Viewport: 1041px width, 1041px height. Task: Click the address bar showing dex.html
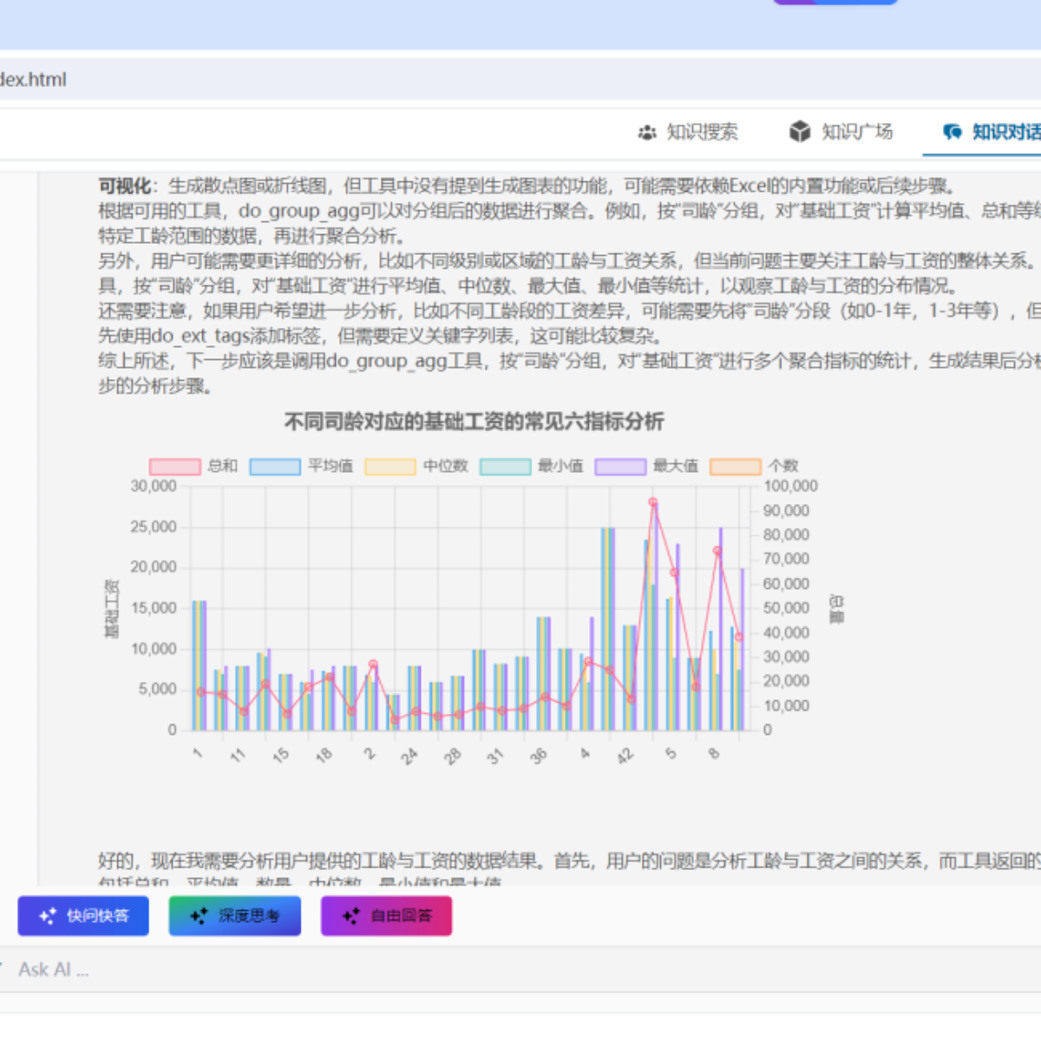tap(520, 80)
